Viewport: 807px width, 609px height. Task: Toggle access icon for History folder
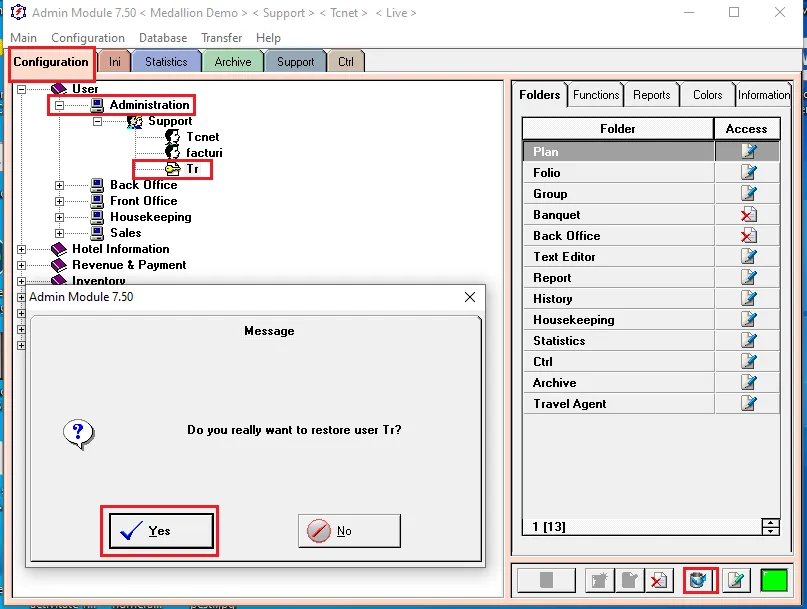[x=748, y=299]
